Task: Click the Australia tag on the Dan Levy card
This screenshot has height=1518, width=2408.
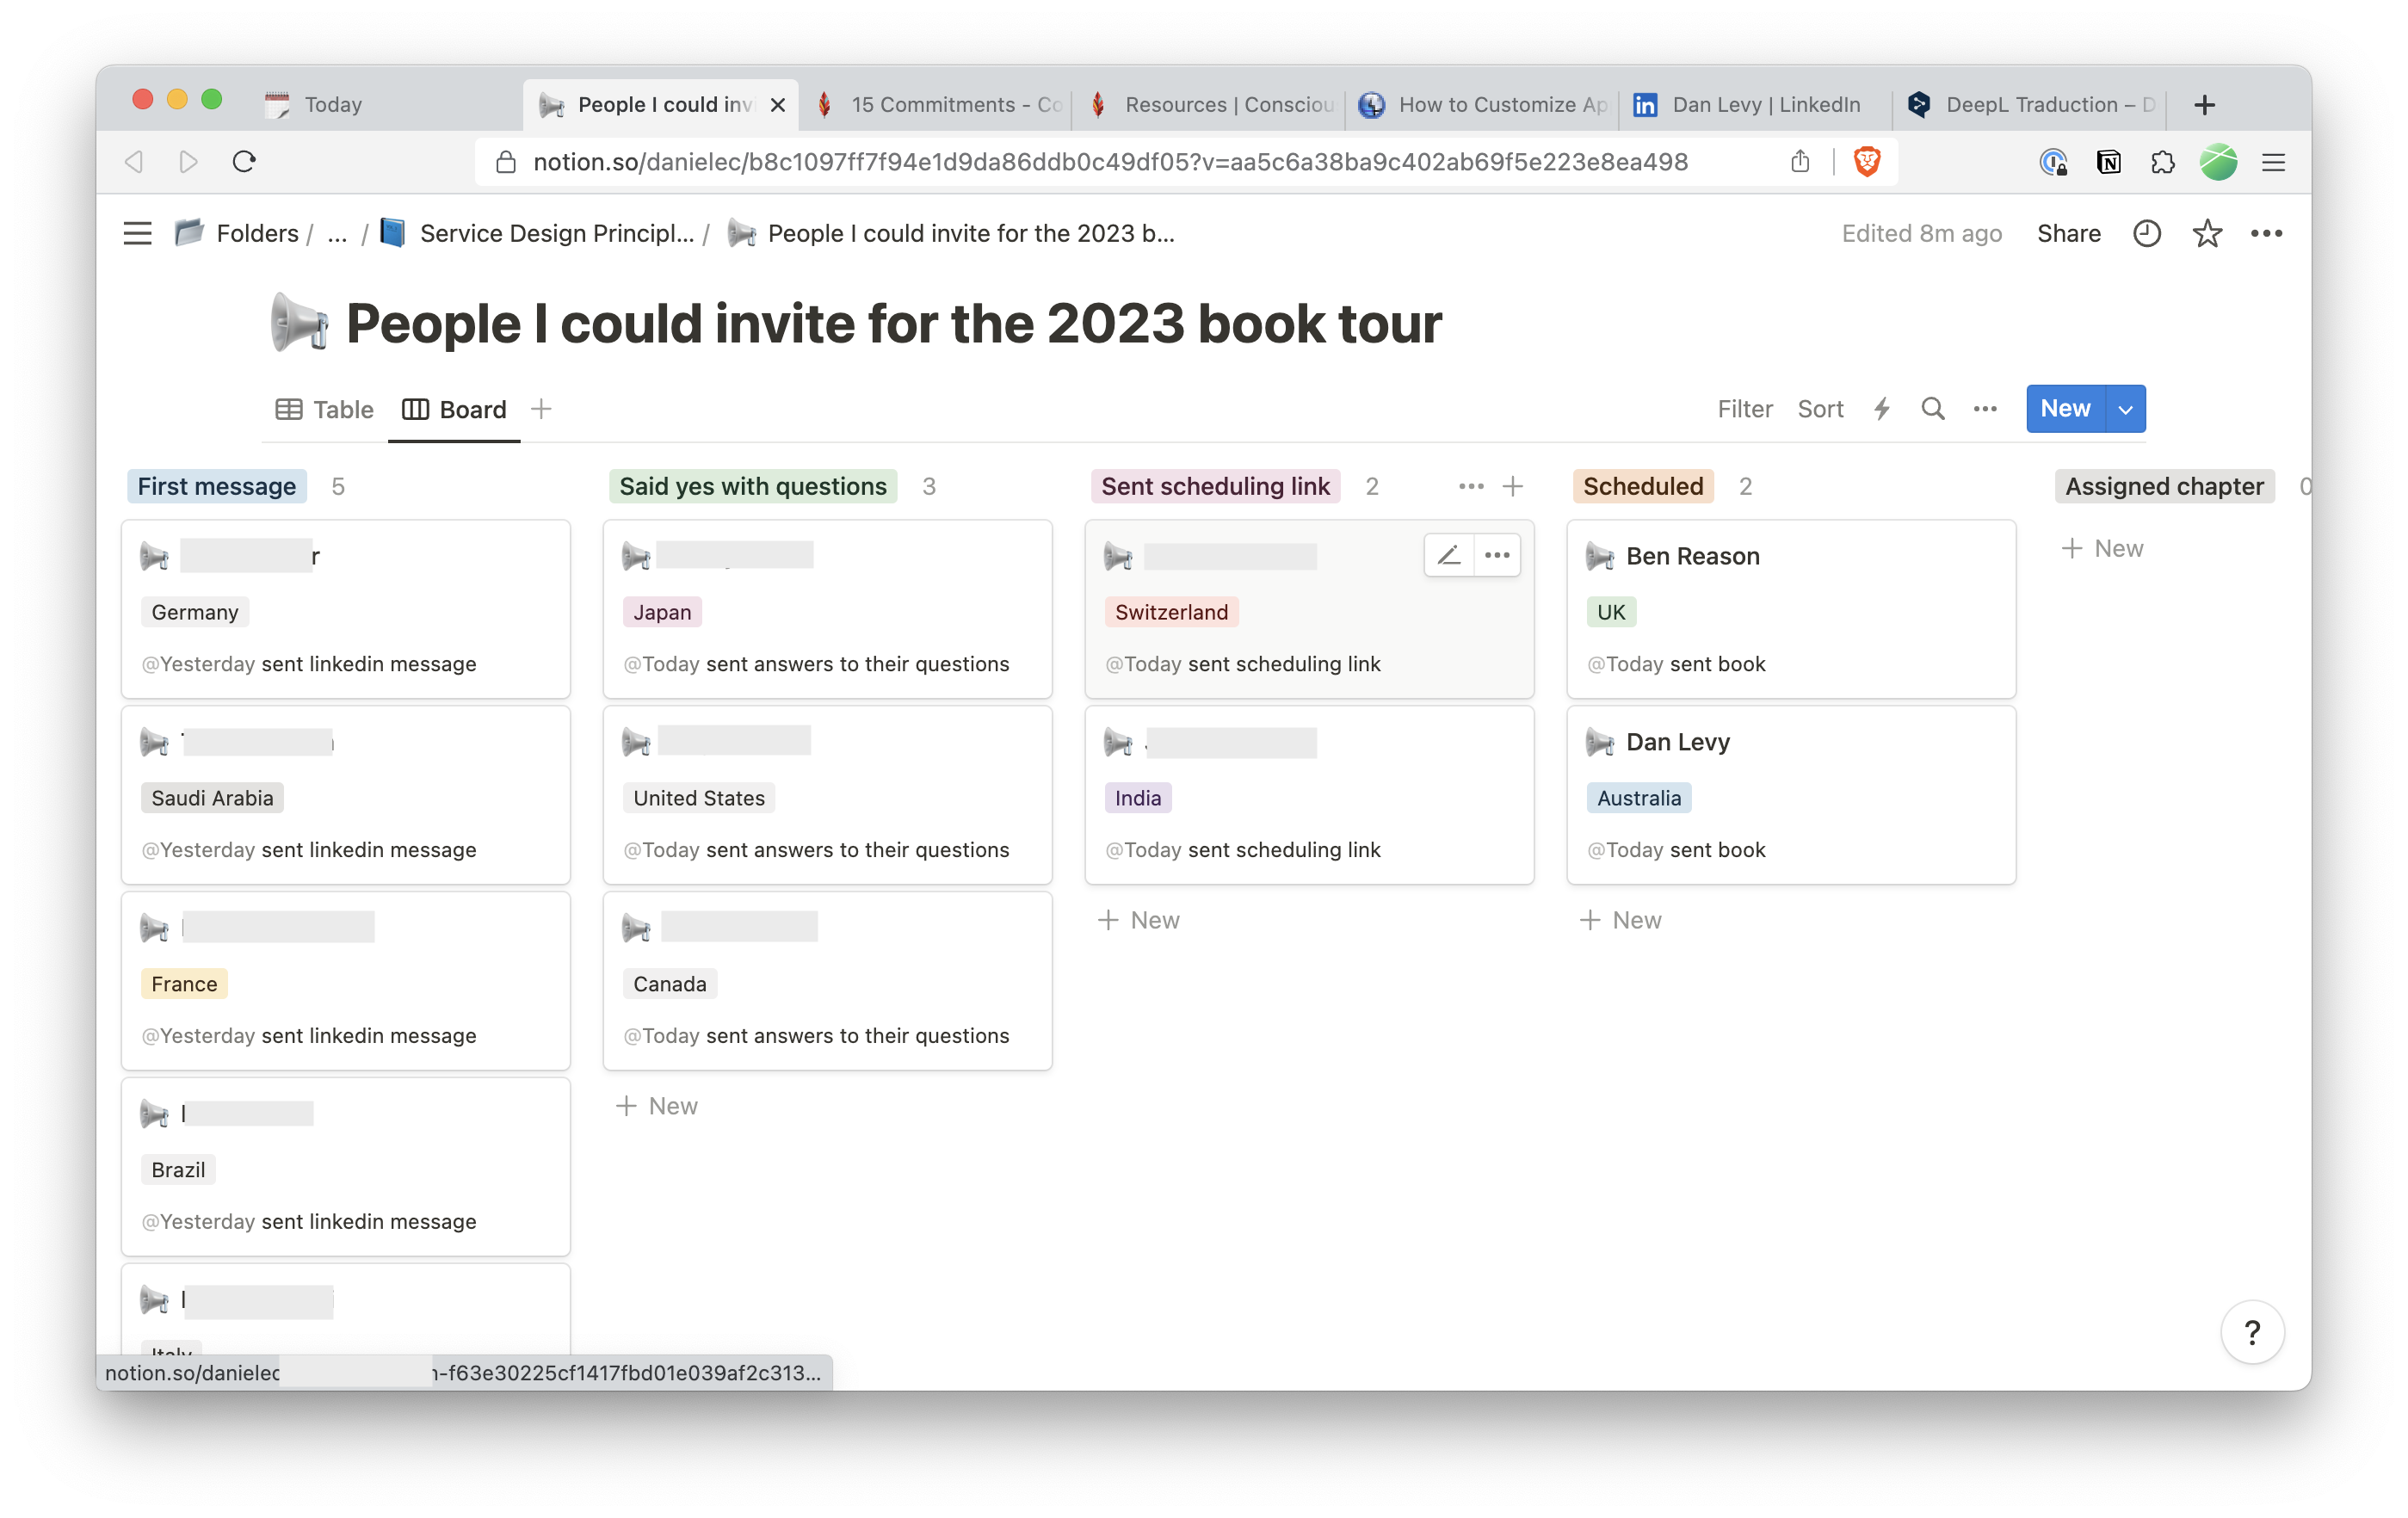Action: 1638,797
